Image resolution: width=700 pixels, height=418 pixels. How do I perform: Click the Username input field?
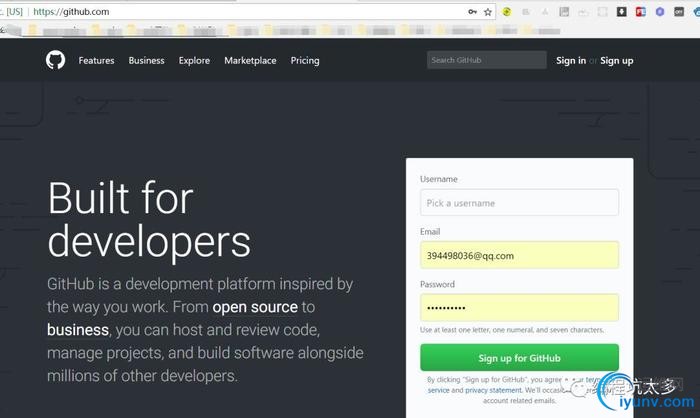[519, 202]
